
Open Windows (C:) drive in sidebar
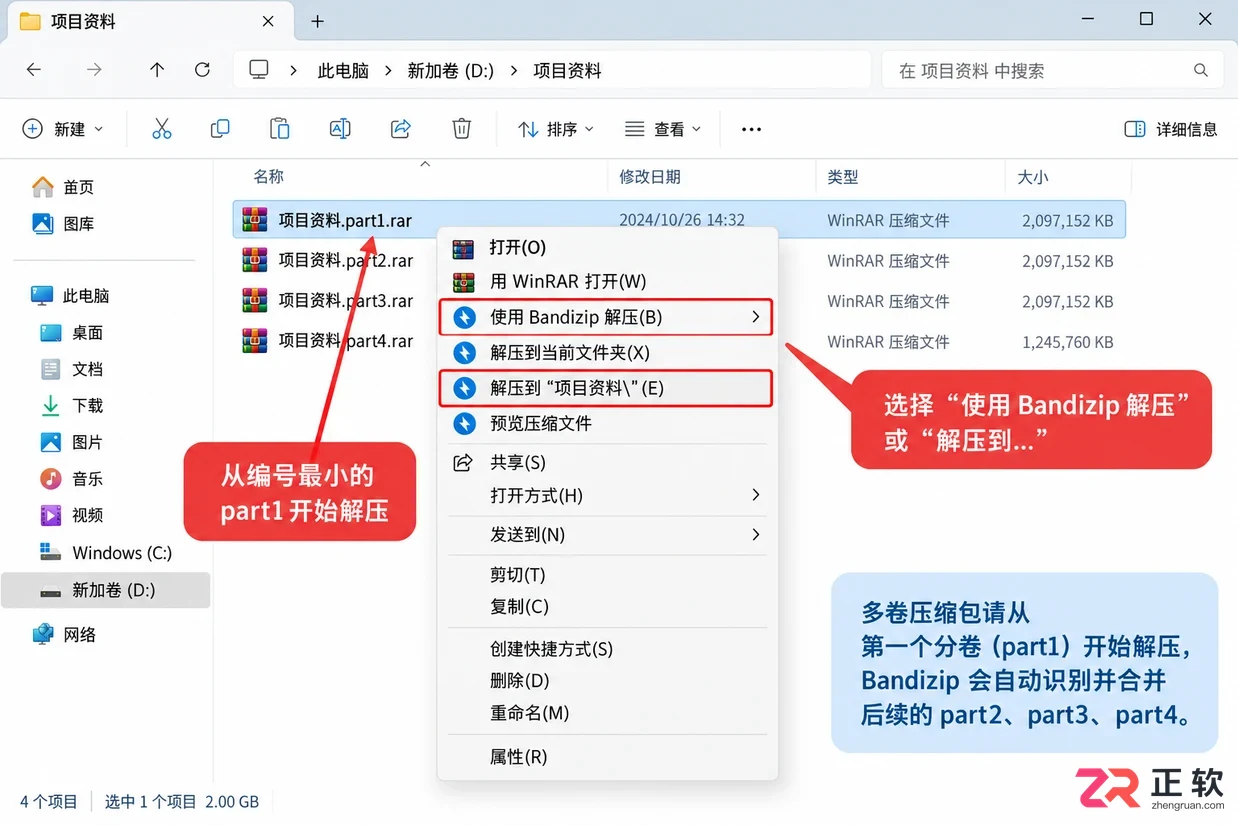[x=106, y=552]
